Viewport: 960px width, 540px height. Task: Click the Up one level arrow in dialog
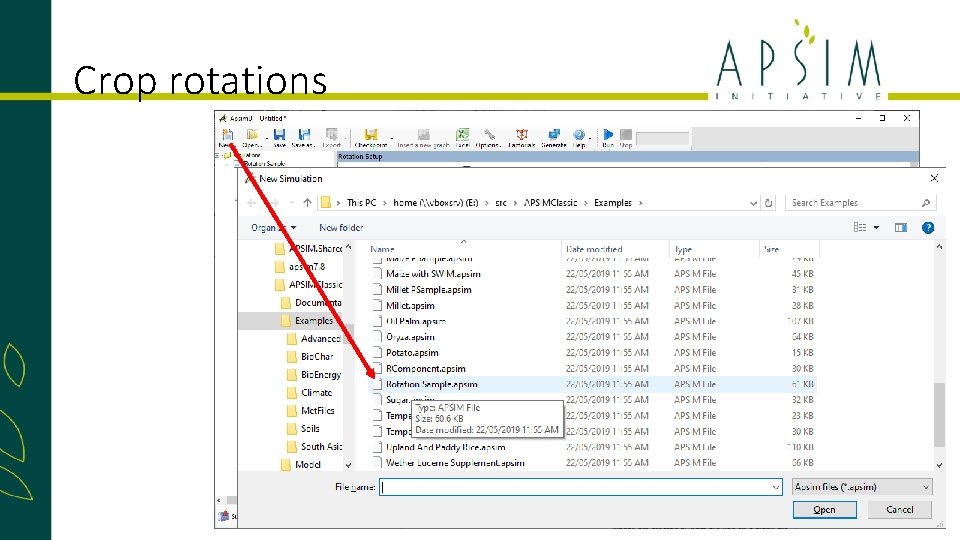(x=307, y=203)
